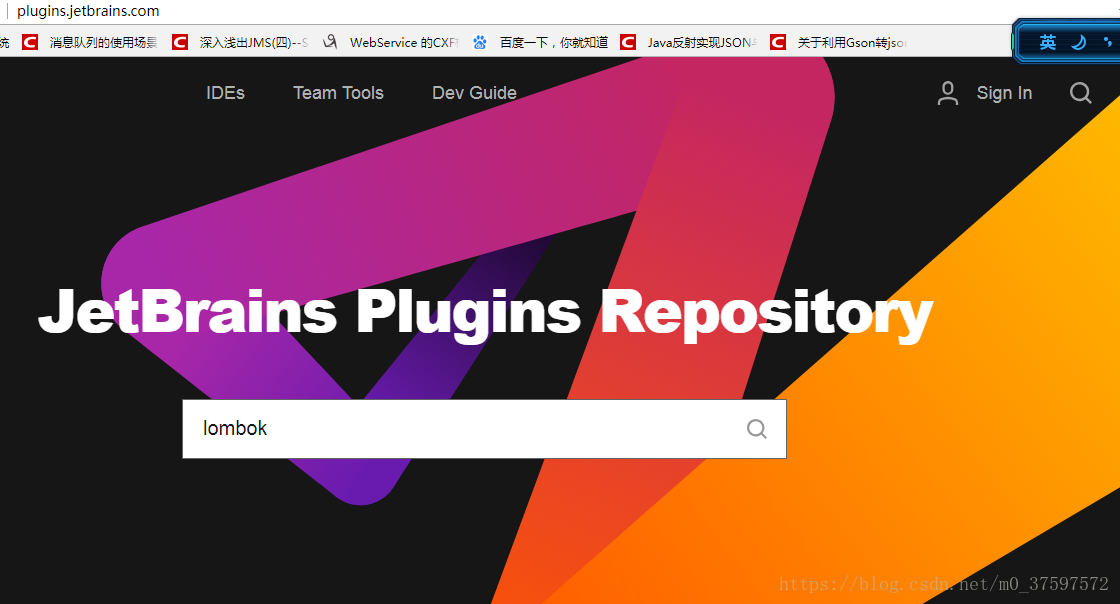Open the 深入浅出JMS(四) bookmark
The image size is (1120, 604).
[x=254, y=42]
